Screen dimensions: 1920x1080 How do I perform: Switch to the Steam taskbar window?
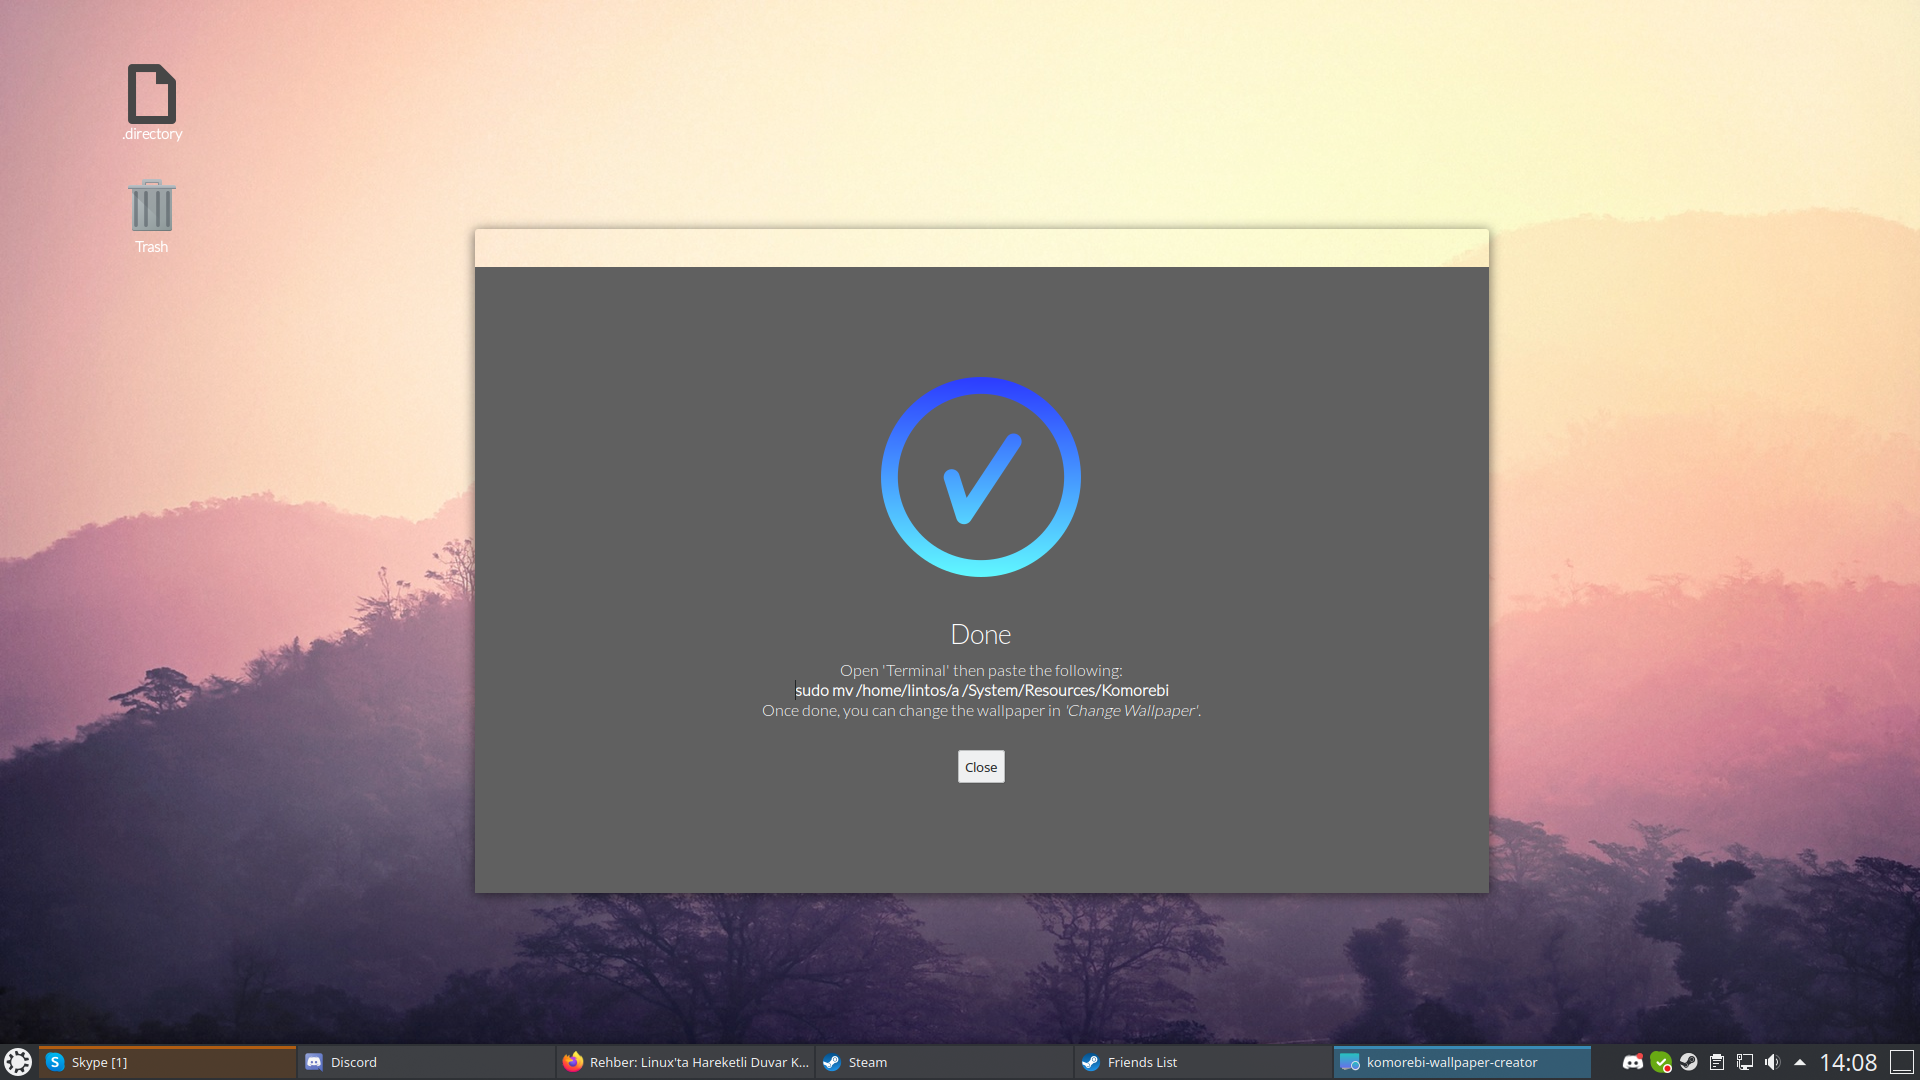[x=944, y=1062]
